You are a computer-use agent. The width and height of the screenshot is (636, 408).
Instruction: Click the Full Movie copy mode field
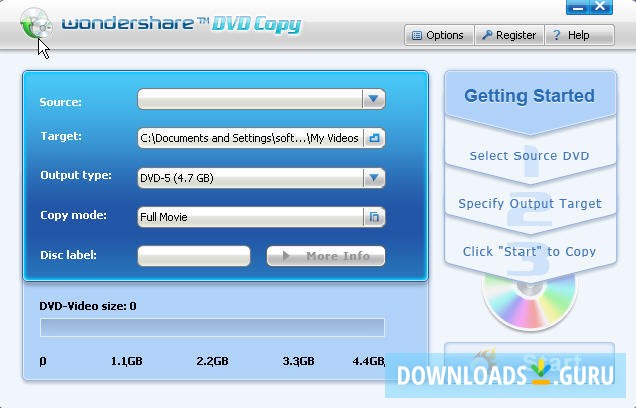(250, 217)
